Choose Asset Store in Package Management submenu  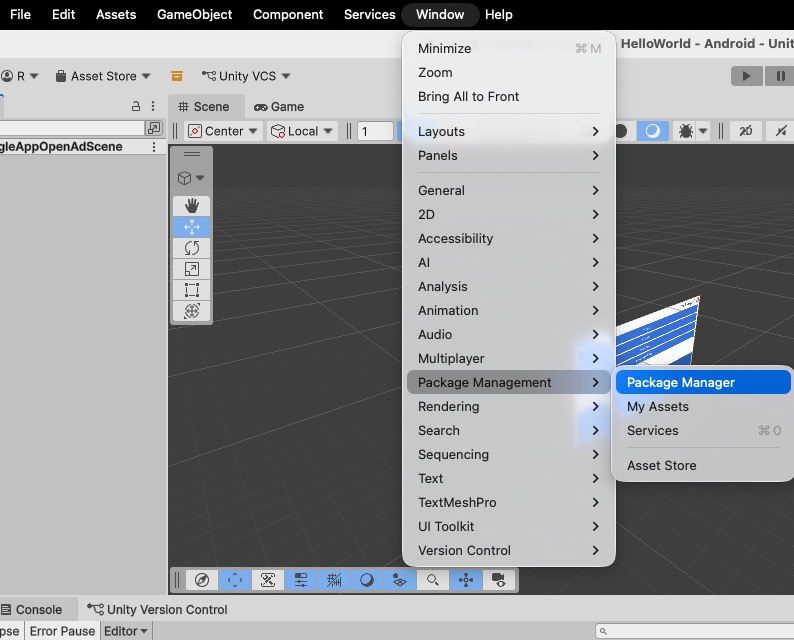703,465
